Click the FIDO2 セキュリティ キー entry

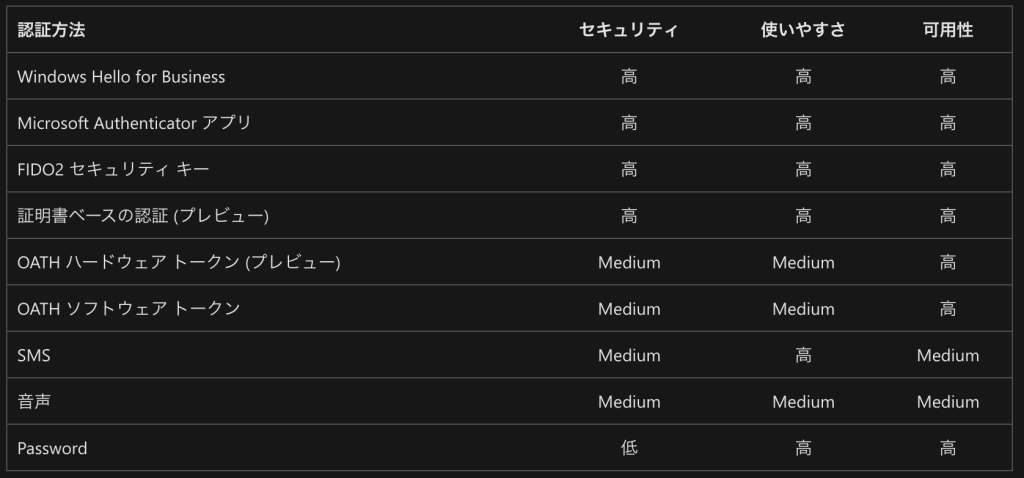tap(113, 169)
